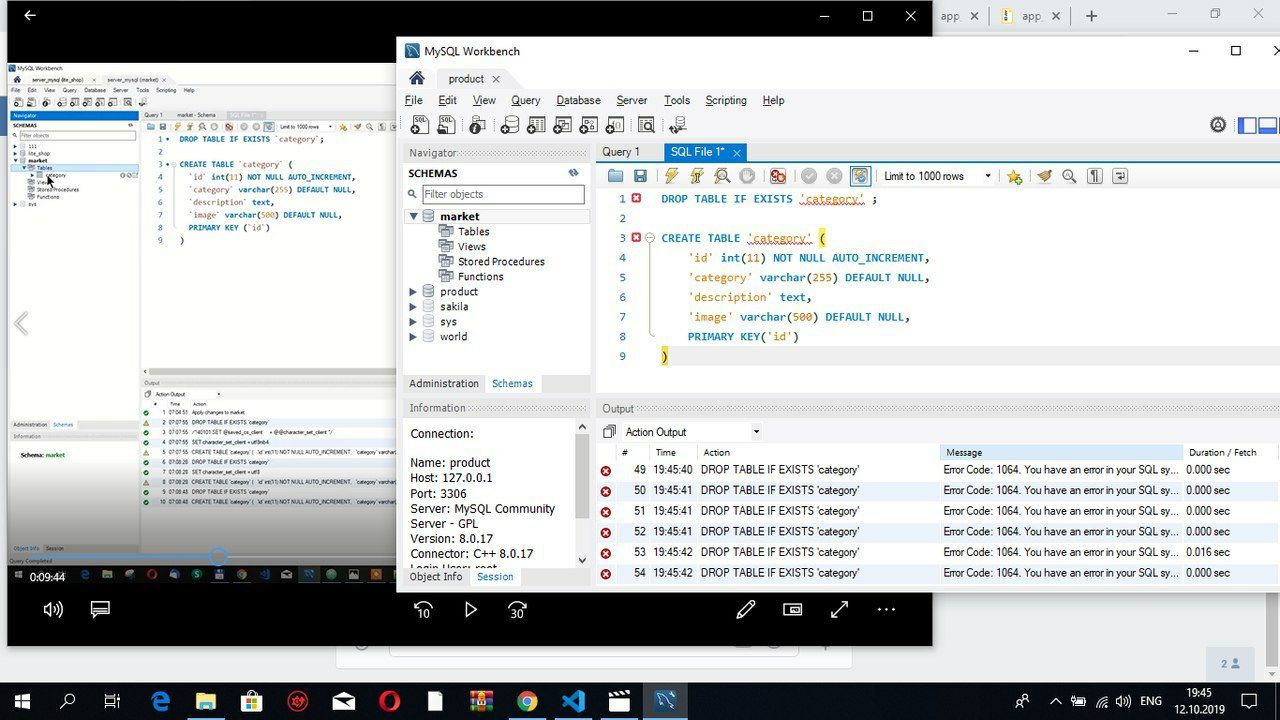
Task: Create a new table icon
Action: coord(536,125)
